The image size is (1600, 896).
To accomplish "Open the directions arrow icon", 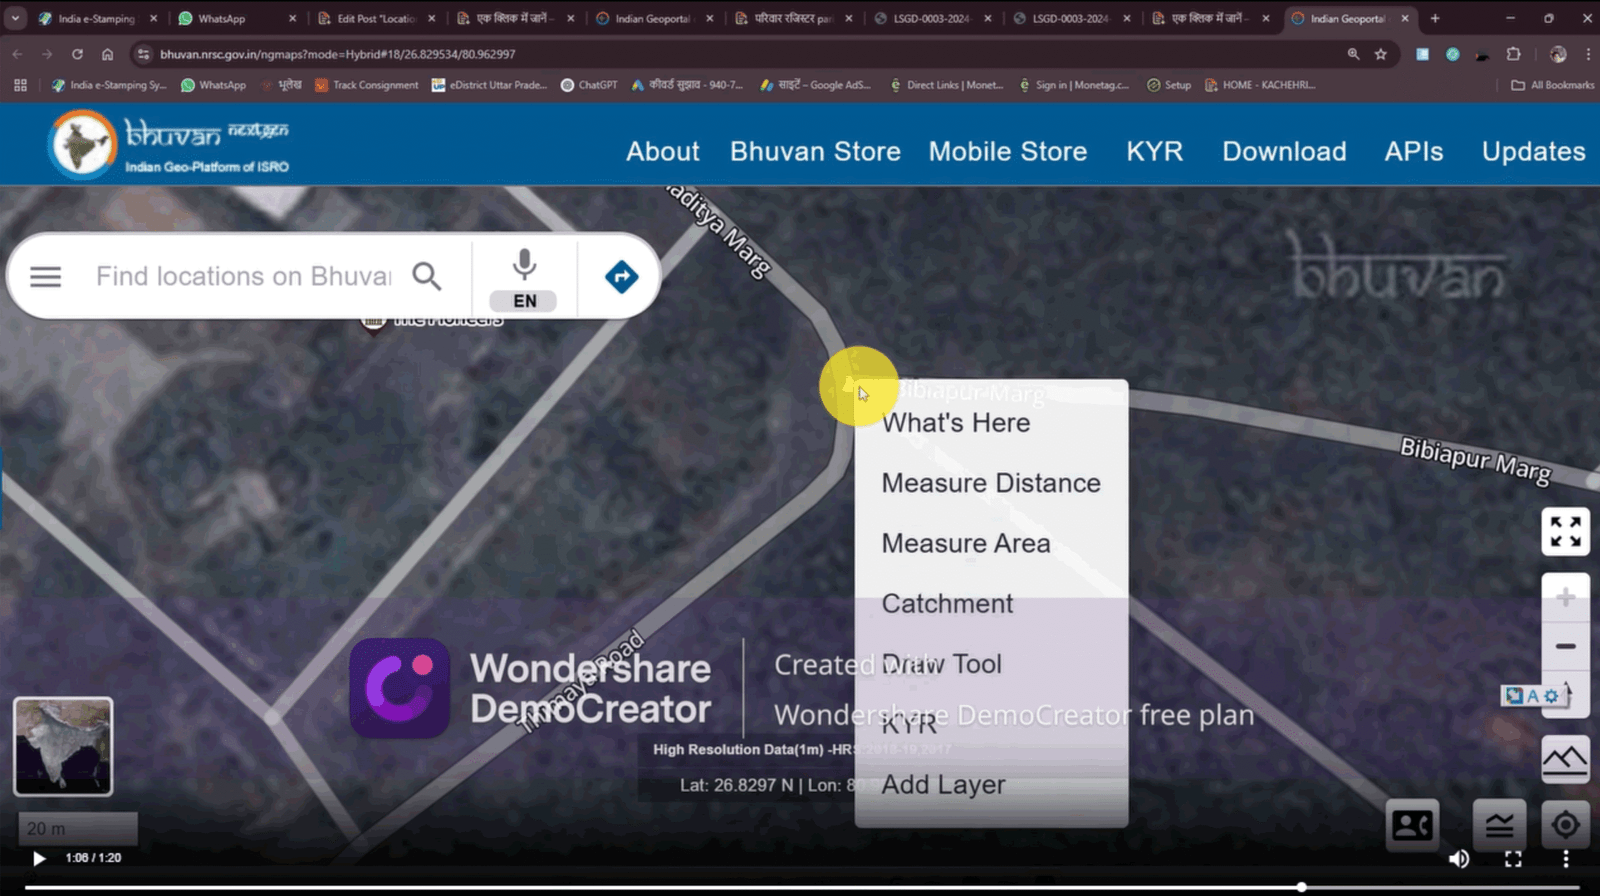I will 621,276.
